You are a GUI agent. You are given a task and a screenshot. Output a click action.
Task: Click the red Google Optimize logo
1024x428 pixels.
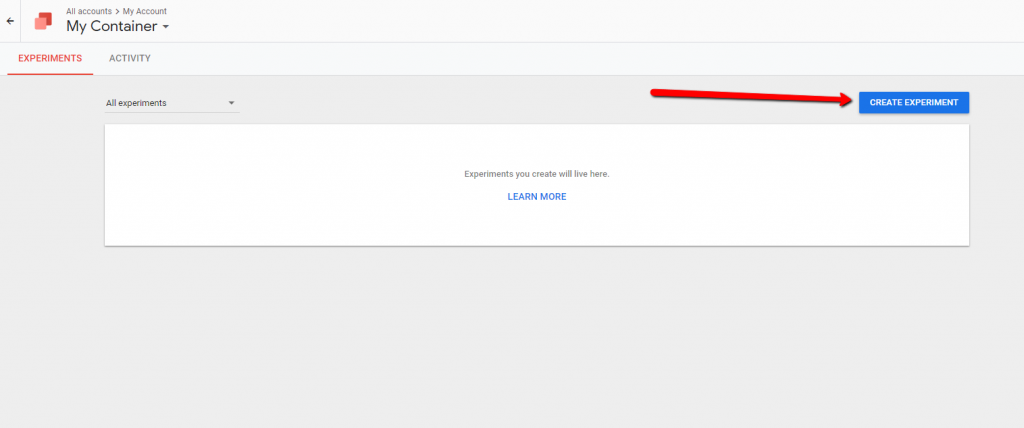tap(43, 21)
